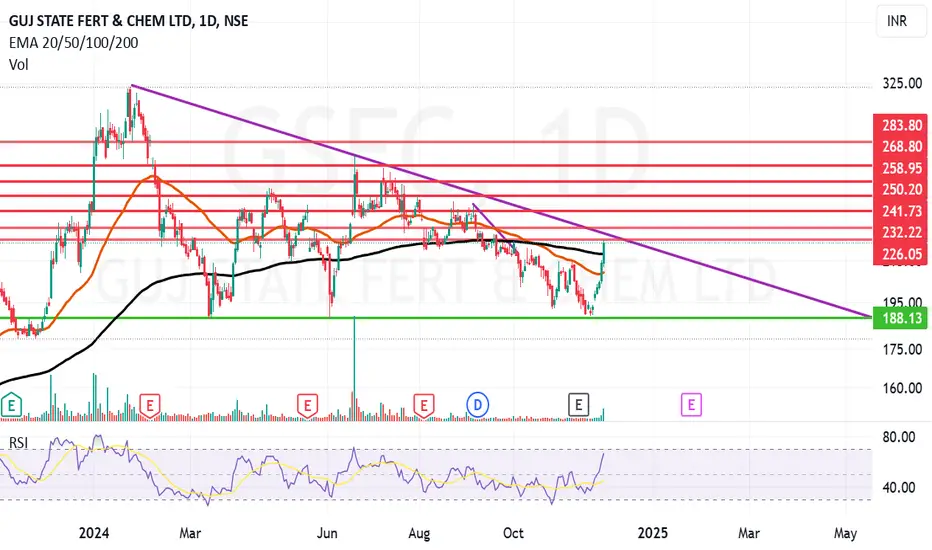Click the Aug time axis label
The width and height of the screenshot is (932, 550).
[x=419, y=533]
